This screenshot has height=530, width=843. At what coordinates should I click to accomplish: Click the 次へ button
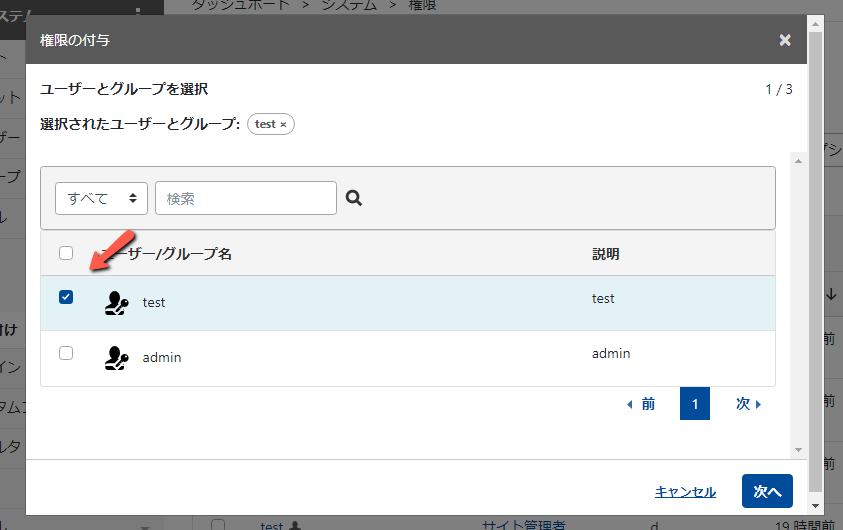tap(767, 491)
